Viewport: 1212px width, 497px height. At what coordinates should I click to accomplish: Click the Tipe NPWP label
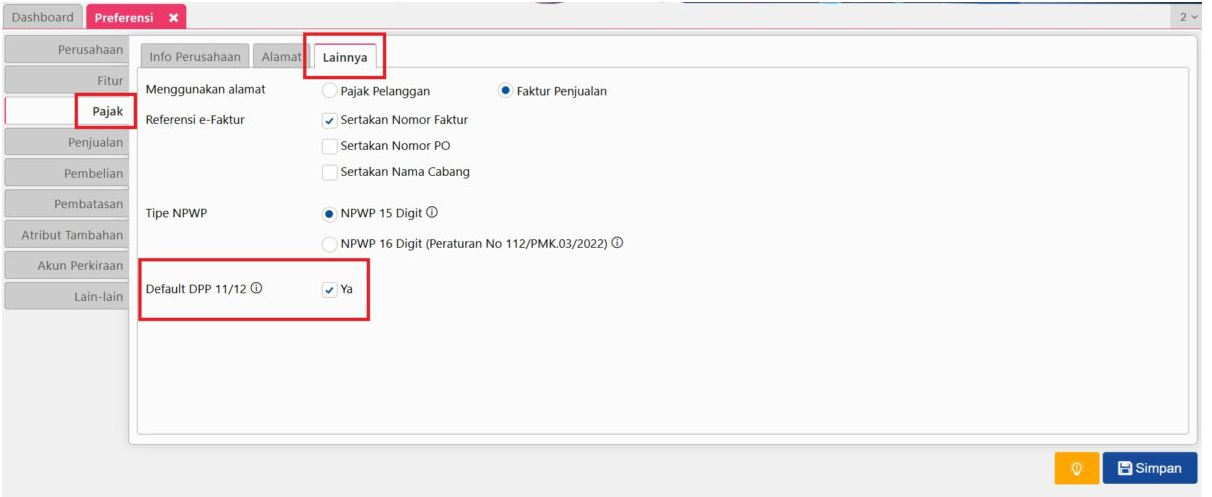tap(176, 214)
